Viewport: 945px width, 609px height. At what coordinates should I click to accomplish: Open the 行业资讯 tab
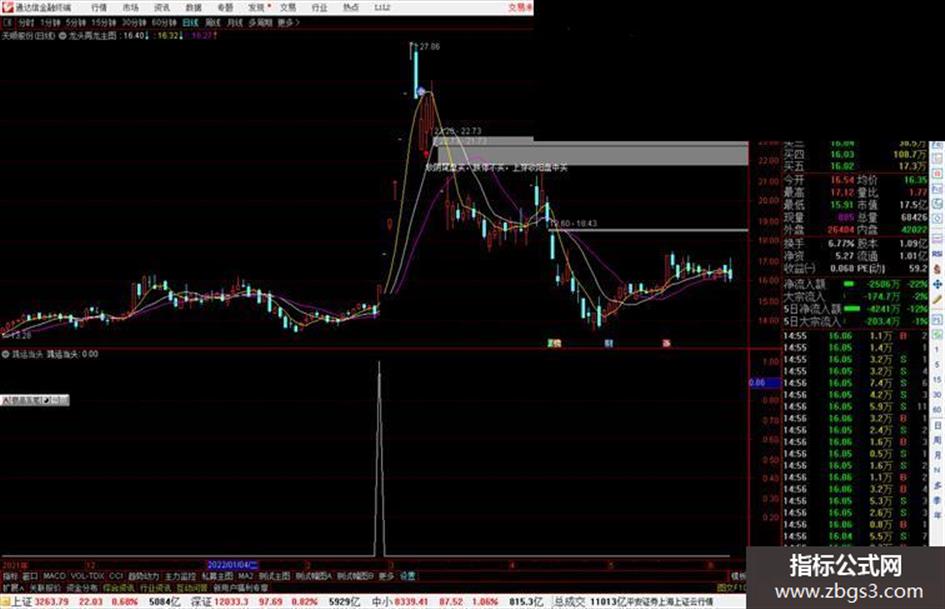point(156,587)
